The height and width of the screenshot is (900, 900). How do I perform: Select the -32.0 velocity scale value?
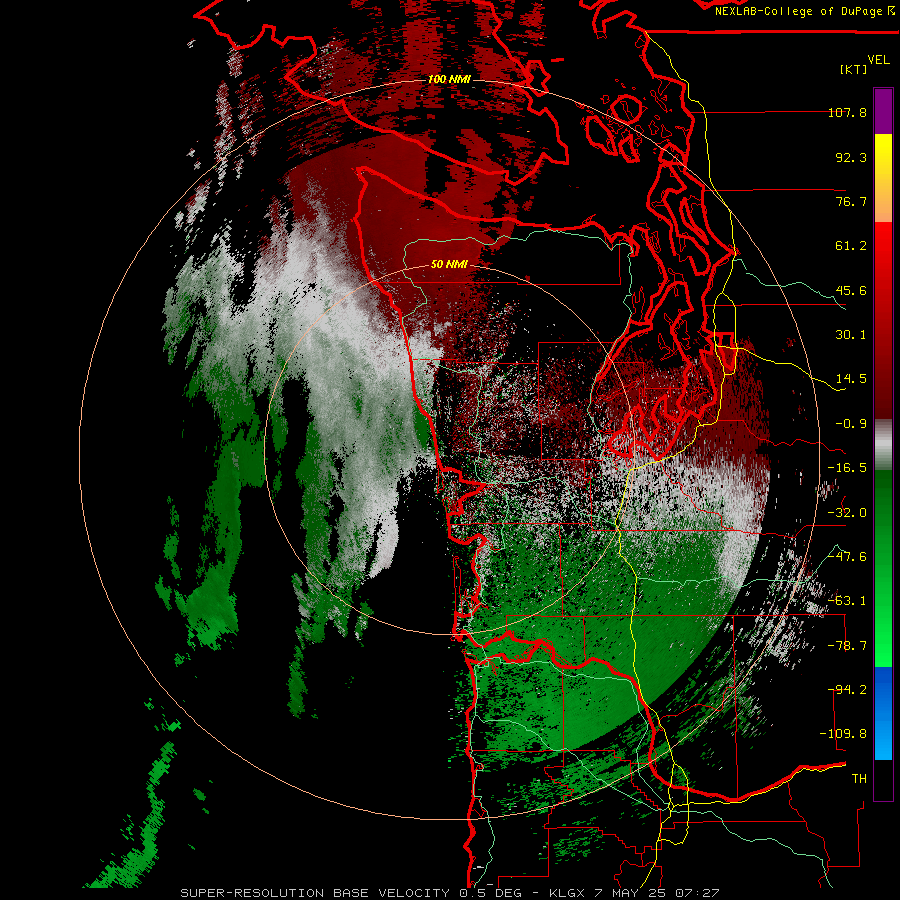click(x=847, y=513)
